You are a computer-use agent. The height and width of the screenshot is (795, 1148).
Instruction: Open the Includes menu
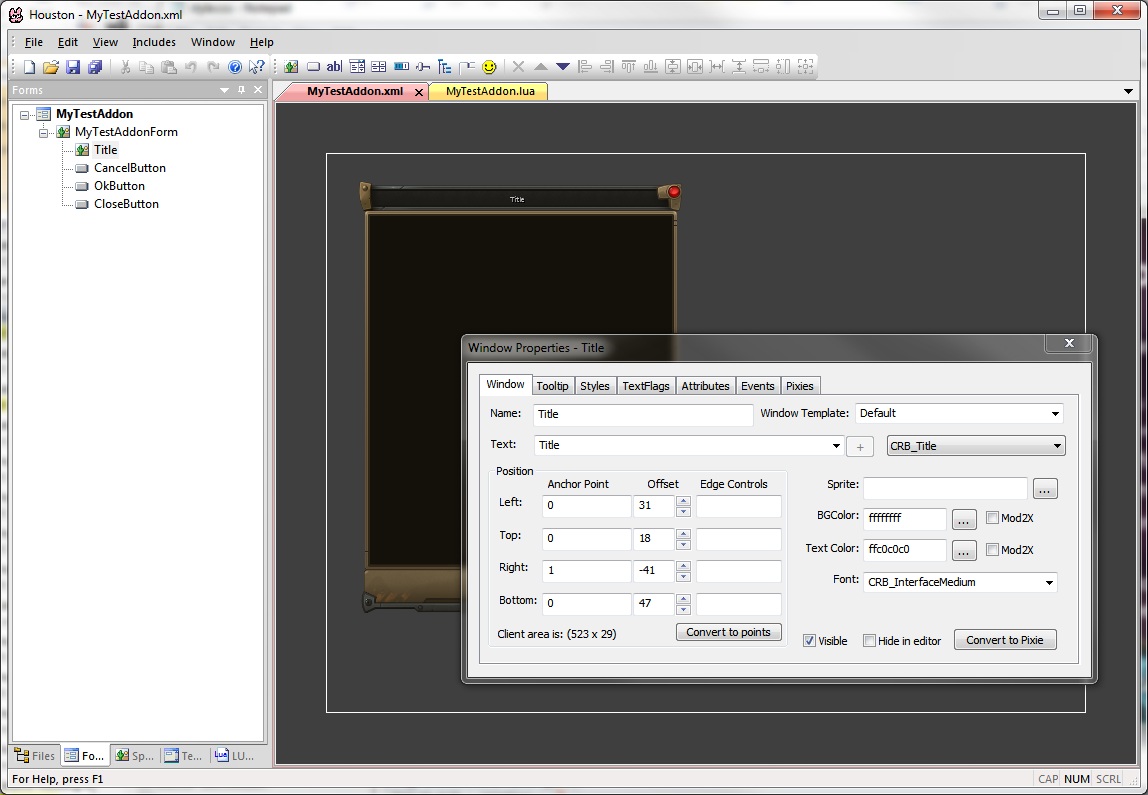click(x=154, y=42)
